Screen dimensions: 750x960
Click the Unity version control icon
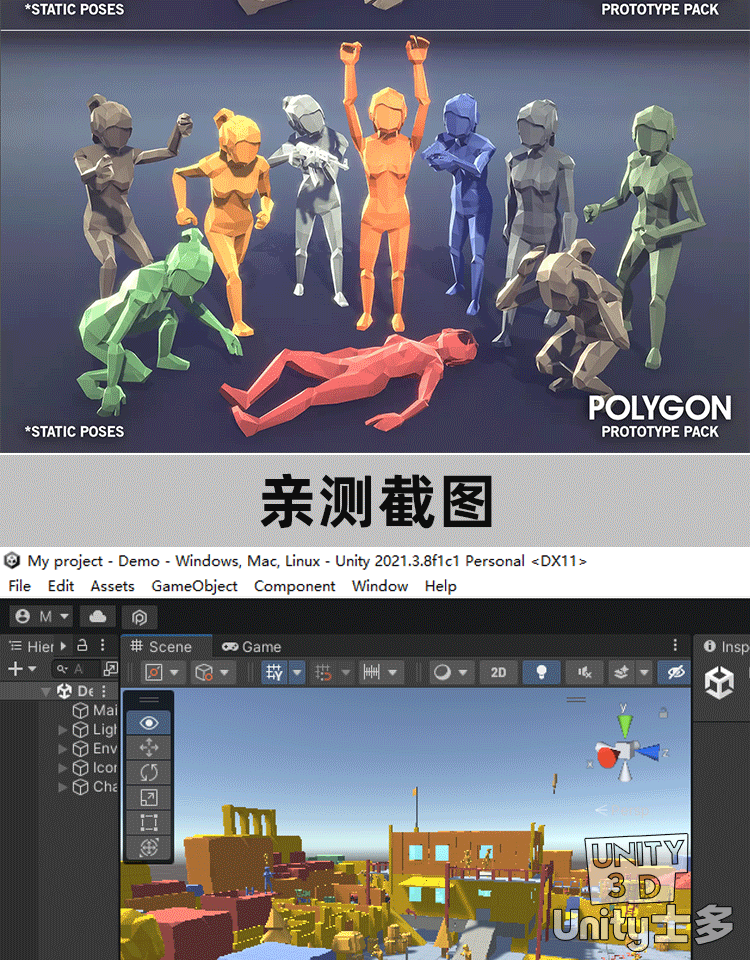coord(140,617)
